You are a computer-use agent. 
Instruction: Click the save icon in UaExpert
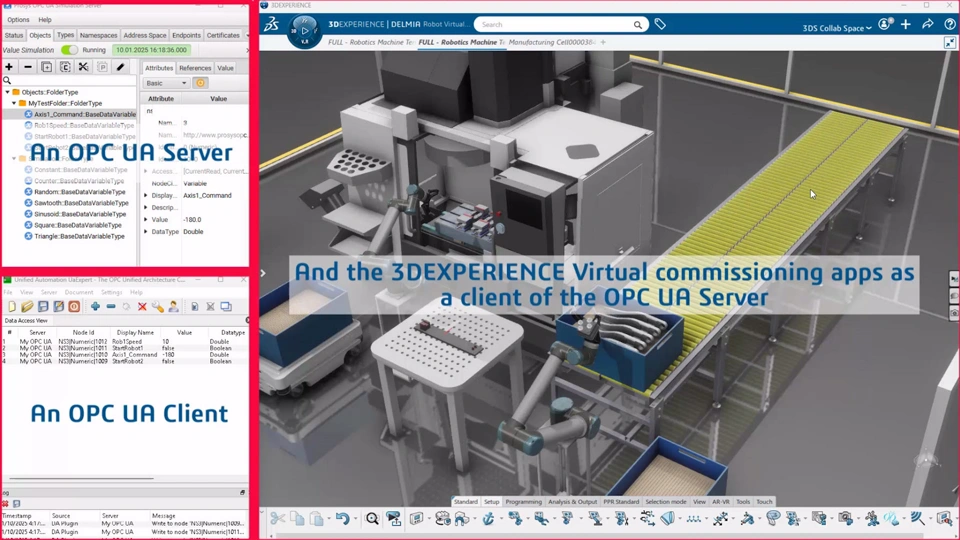click(x=43, y=306)
